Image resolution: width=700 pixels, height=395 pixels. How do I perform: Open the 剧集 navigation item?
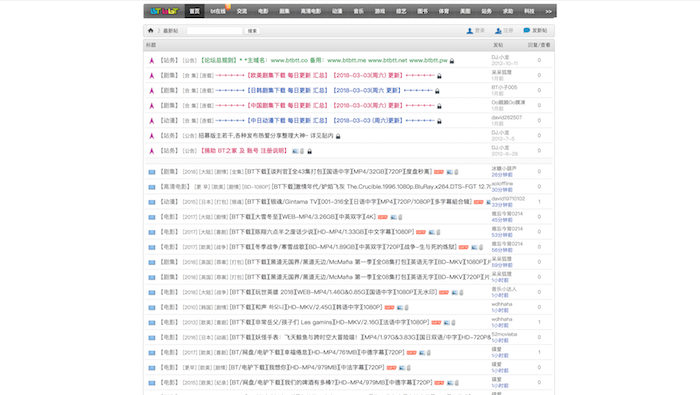click(x=284, y=11)
